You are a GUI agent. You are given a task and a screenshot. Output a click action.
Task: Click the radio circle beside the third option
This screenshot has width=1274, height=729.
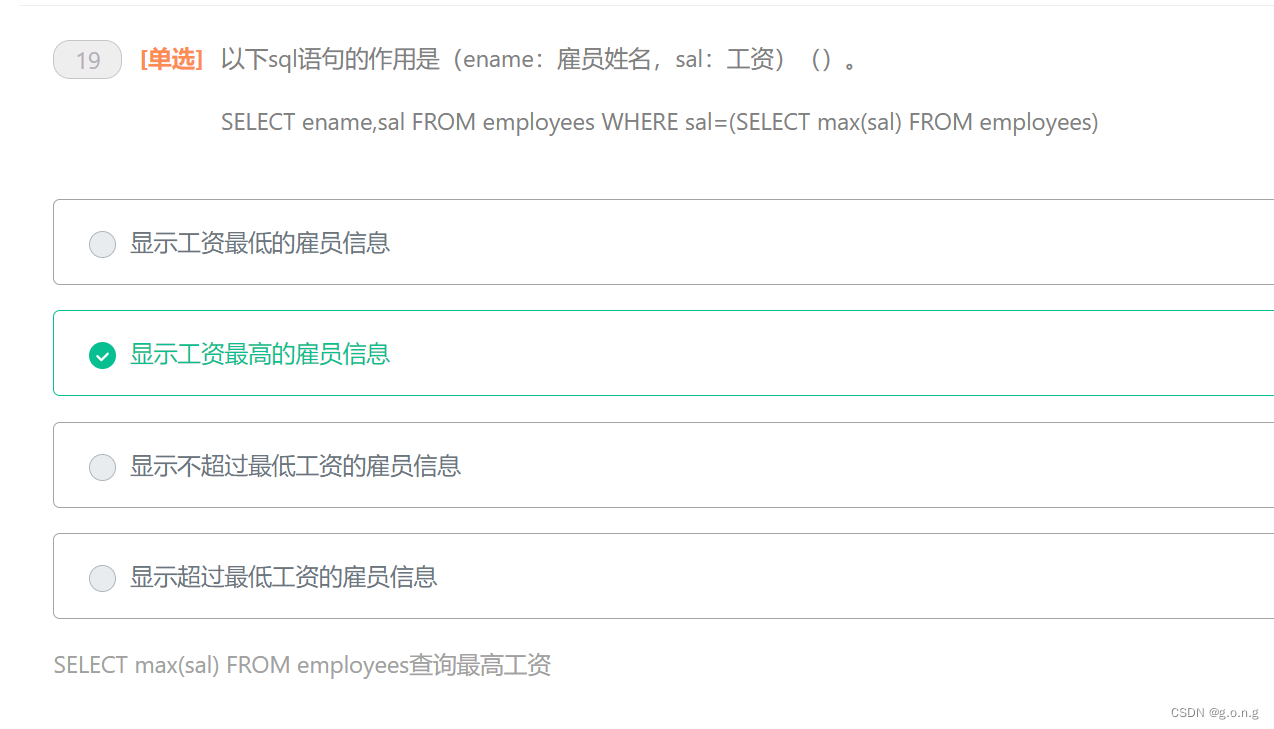(102, 466)
